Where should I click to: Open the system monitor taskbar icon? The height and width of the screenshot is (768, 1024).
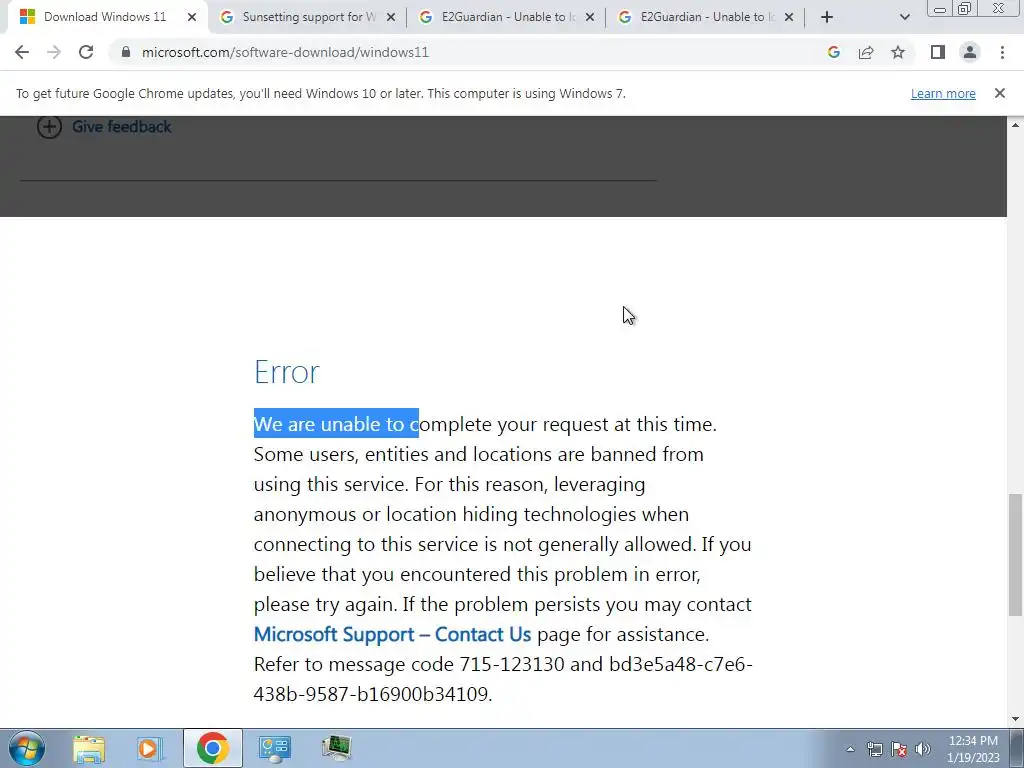coord(337,748)
